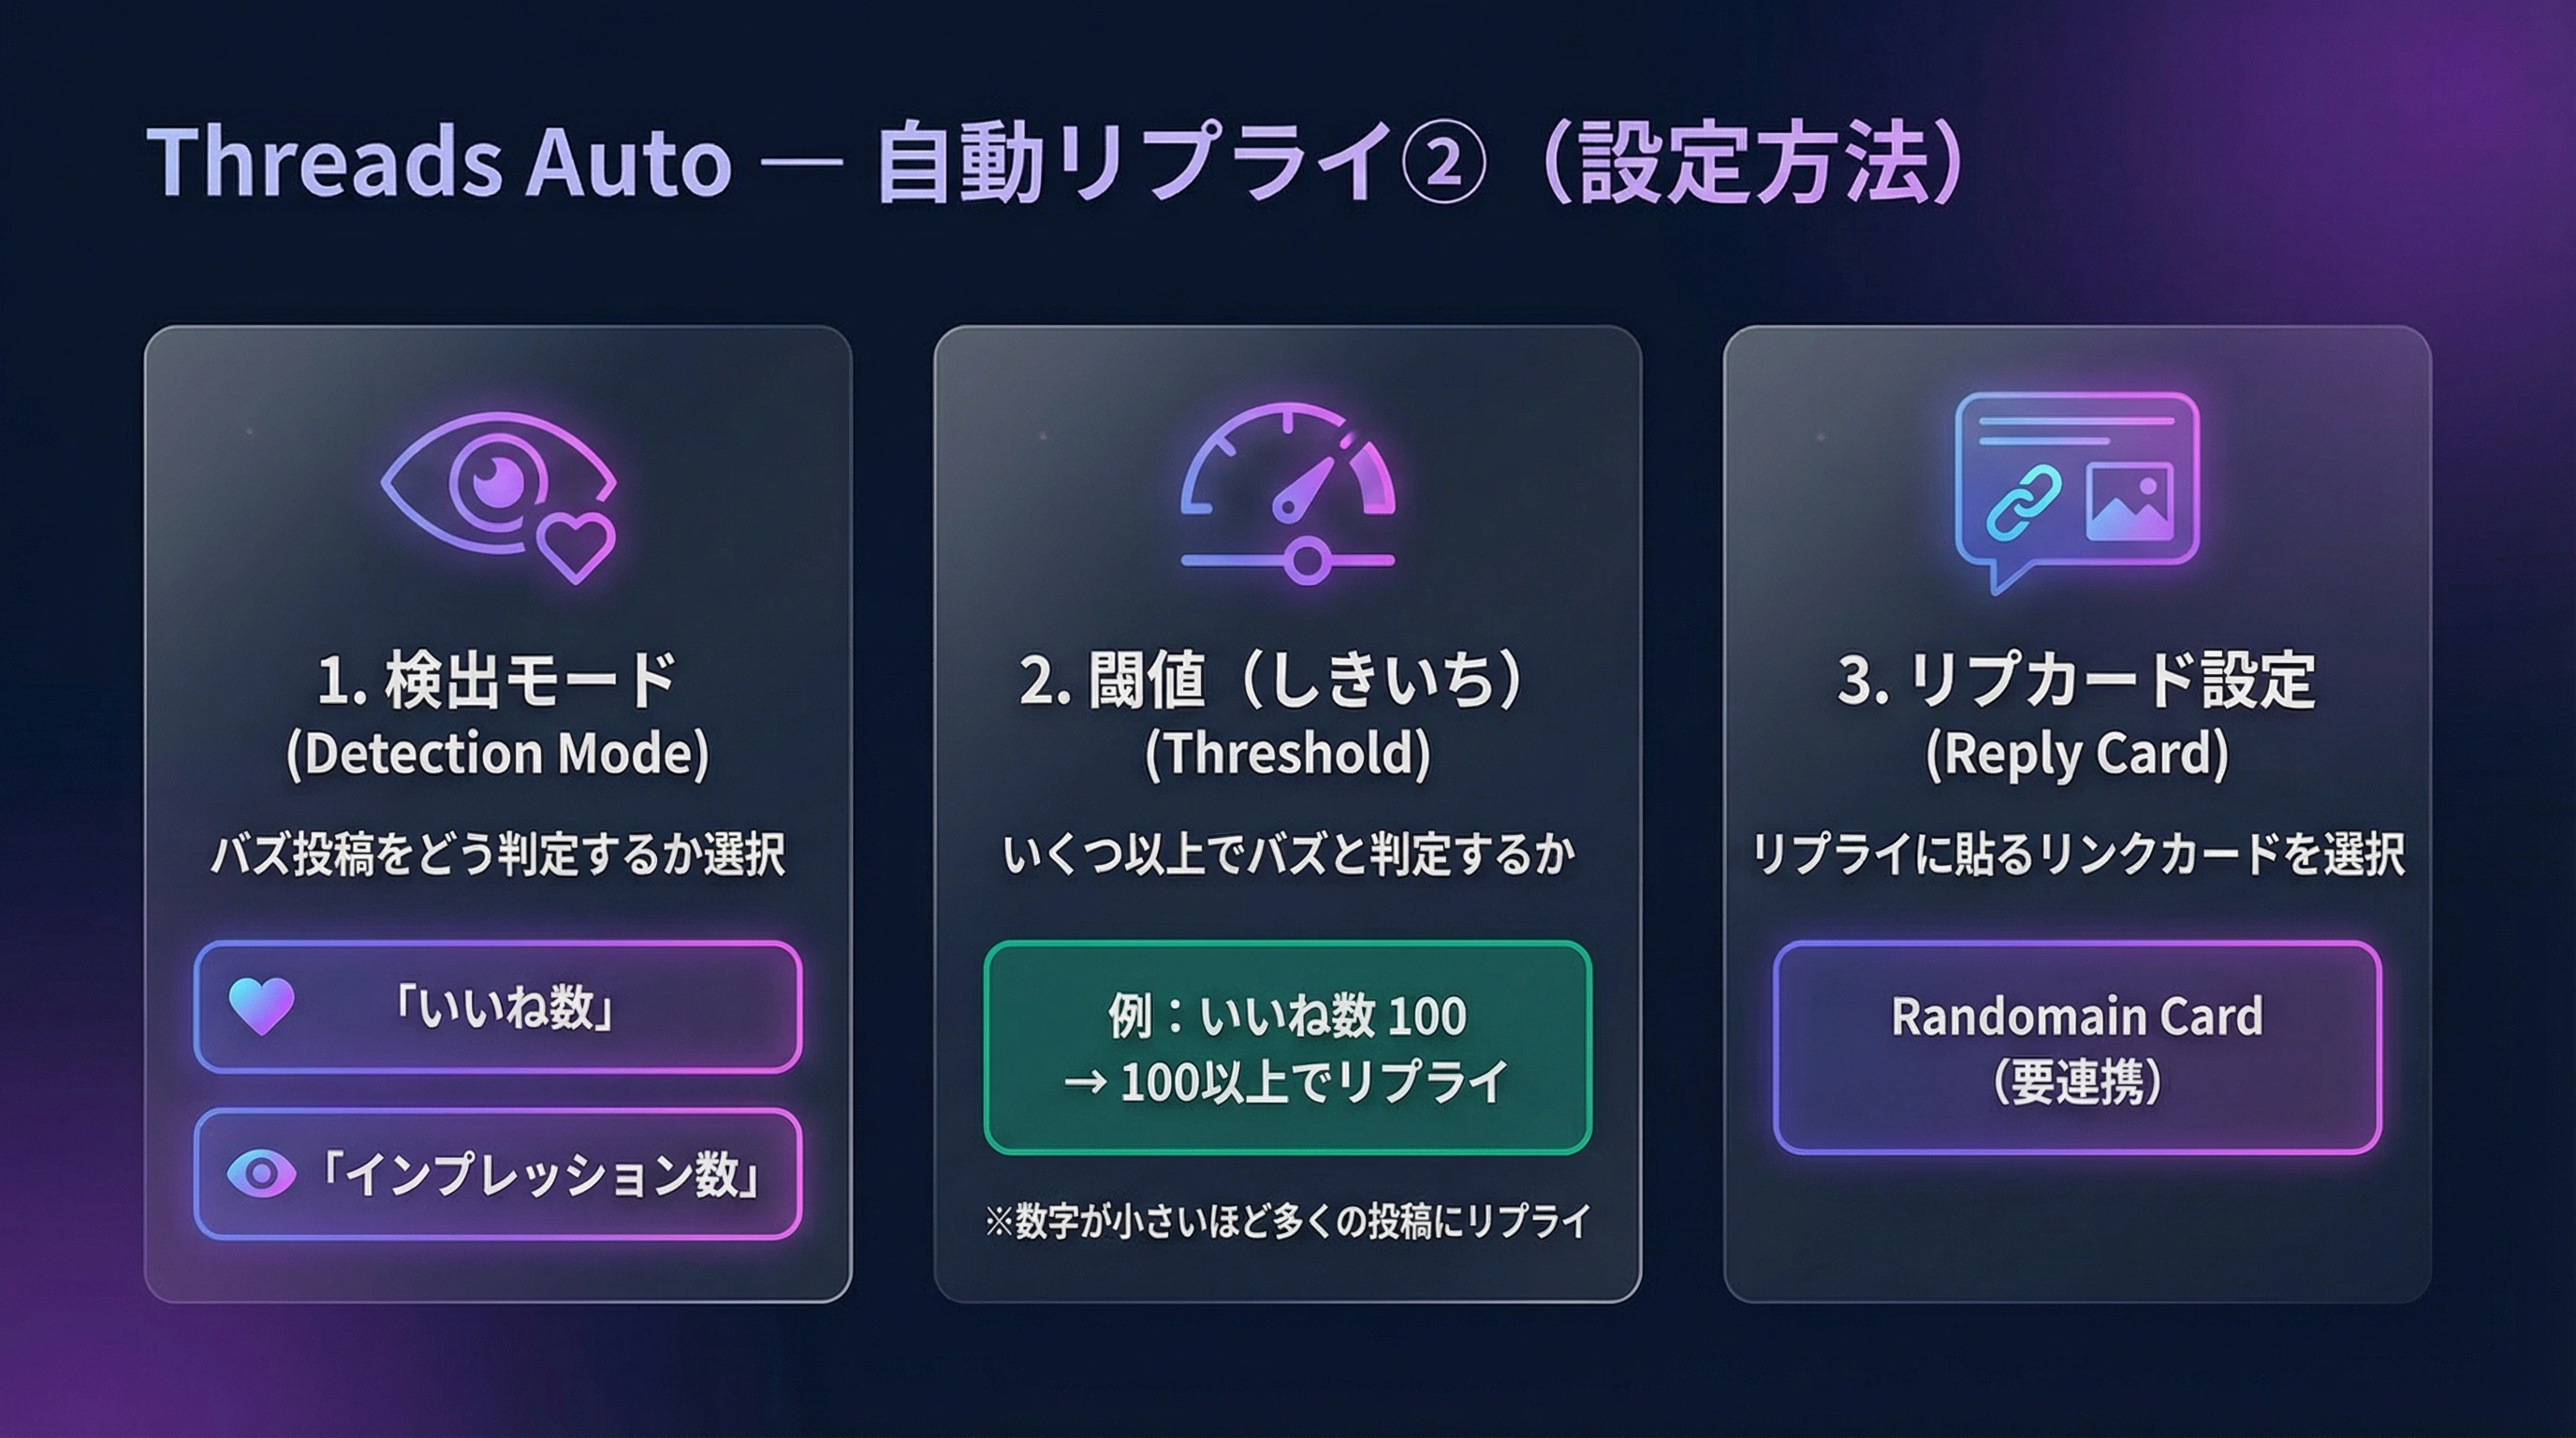Click the (Reply Card) subtitle text
2576x1438 pixels.
pyautogui.click(x=2077, y=754)
